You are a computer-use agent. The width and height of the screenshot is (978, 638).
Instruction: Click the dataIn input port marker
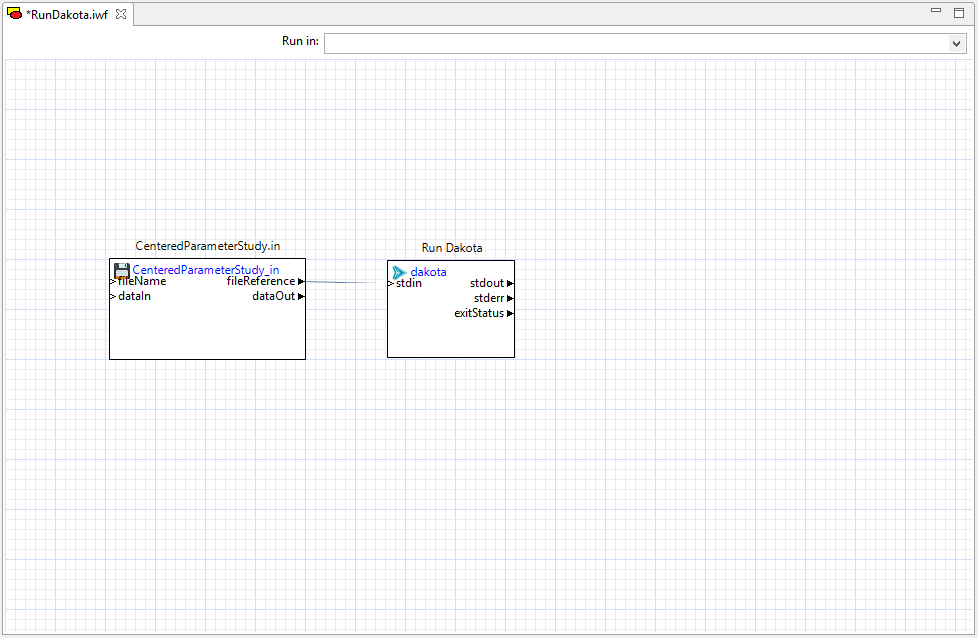click(x=113, y=296)
